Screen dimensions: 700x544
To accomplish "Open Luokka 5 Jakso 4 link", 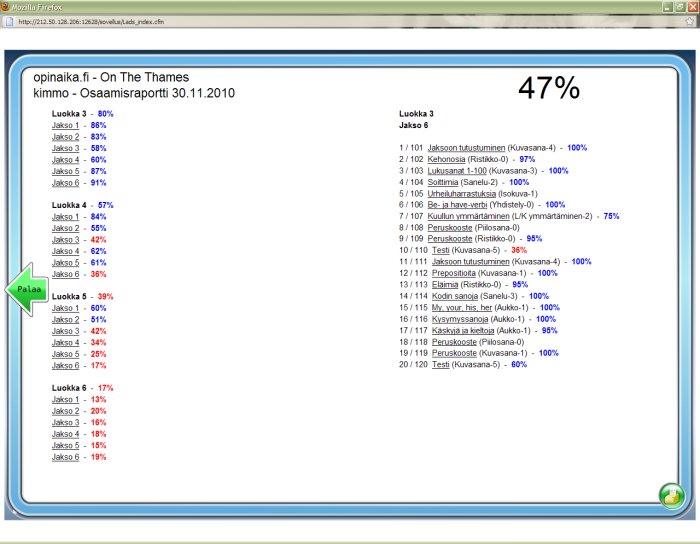I will coord(65,343).
